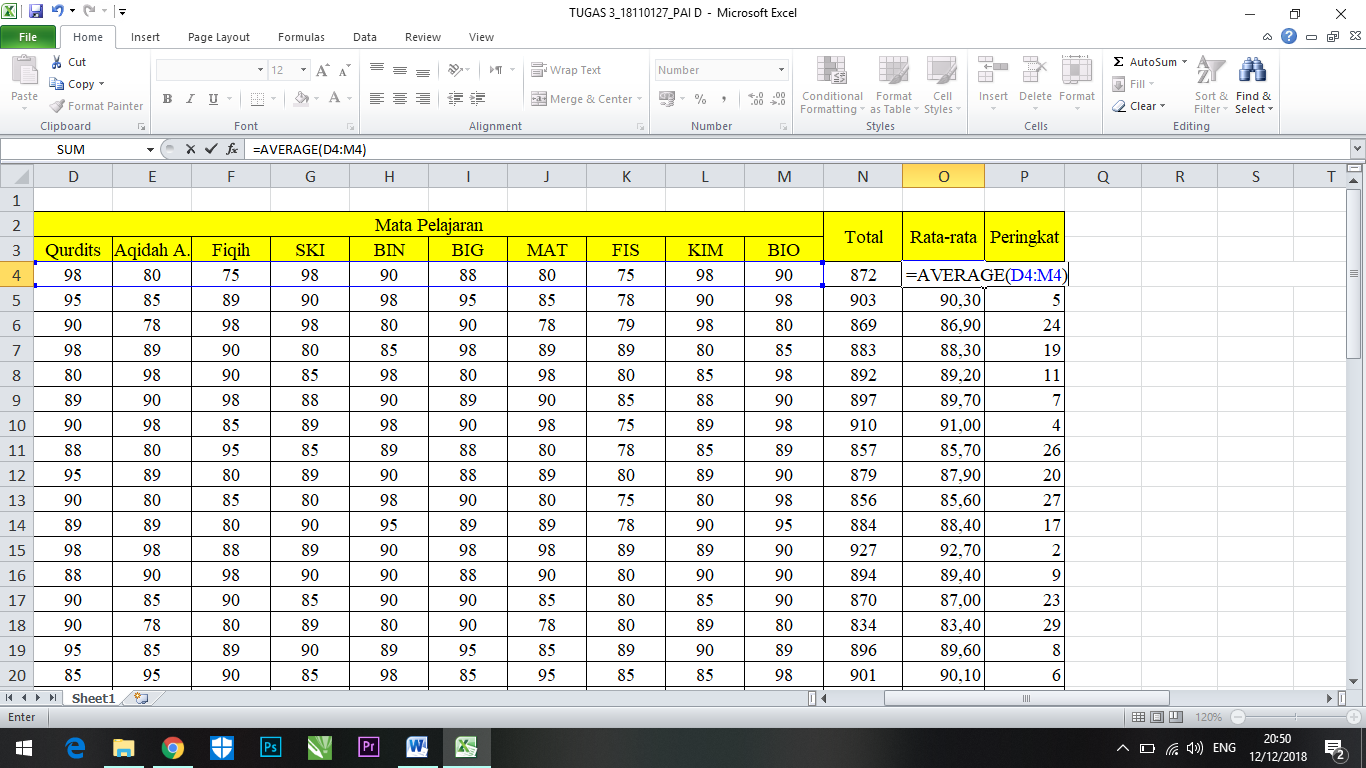Toggle italic formatting

tap(188, 100)
